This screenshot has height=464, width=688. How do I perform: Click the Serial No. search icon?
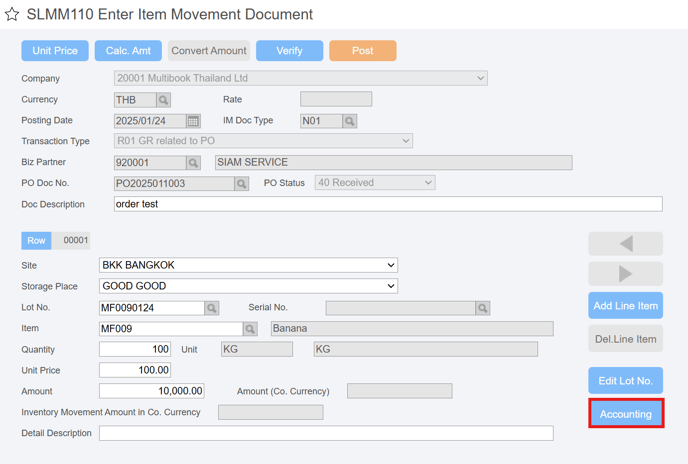(483, 308)
